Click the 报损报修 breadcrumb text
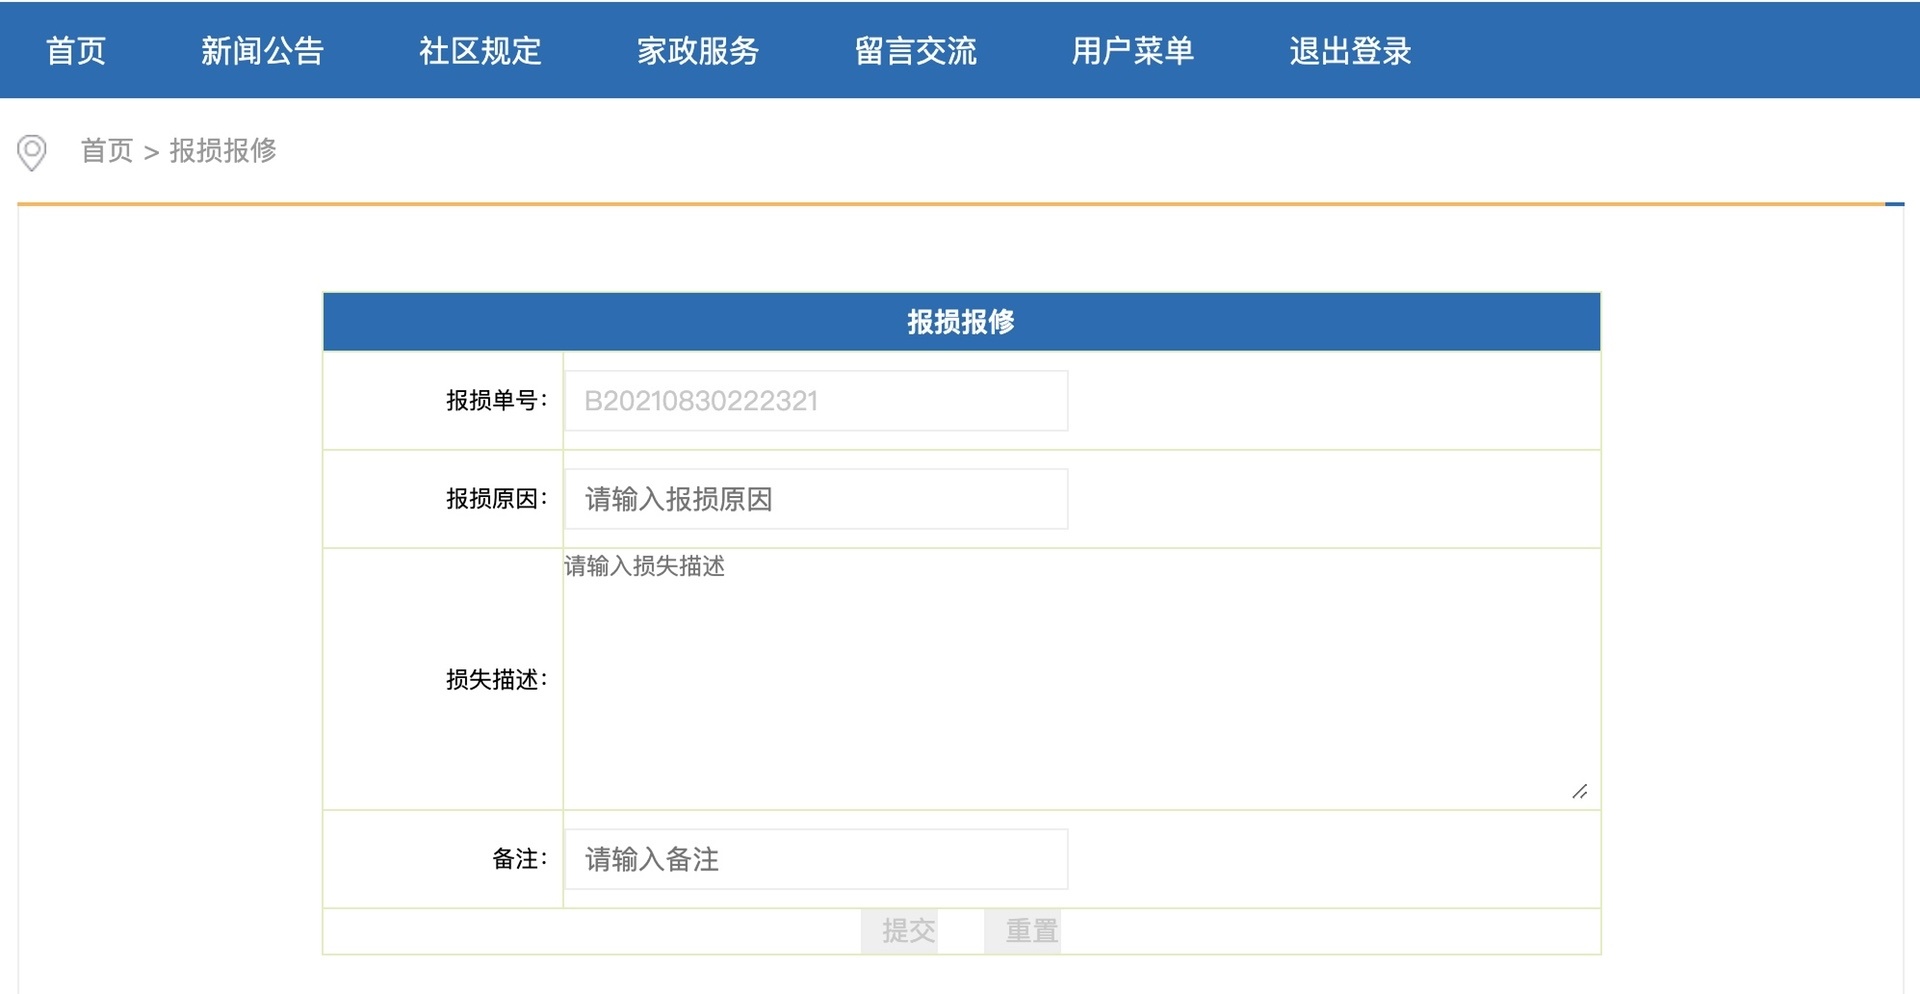The height and width of the screenshot is (994, 1920). tap(223, 151)
